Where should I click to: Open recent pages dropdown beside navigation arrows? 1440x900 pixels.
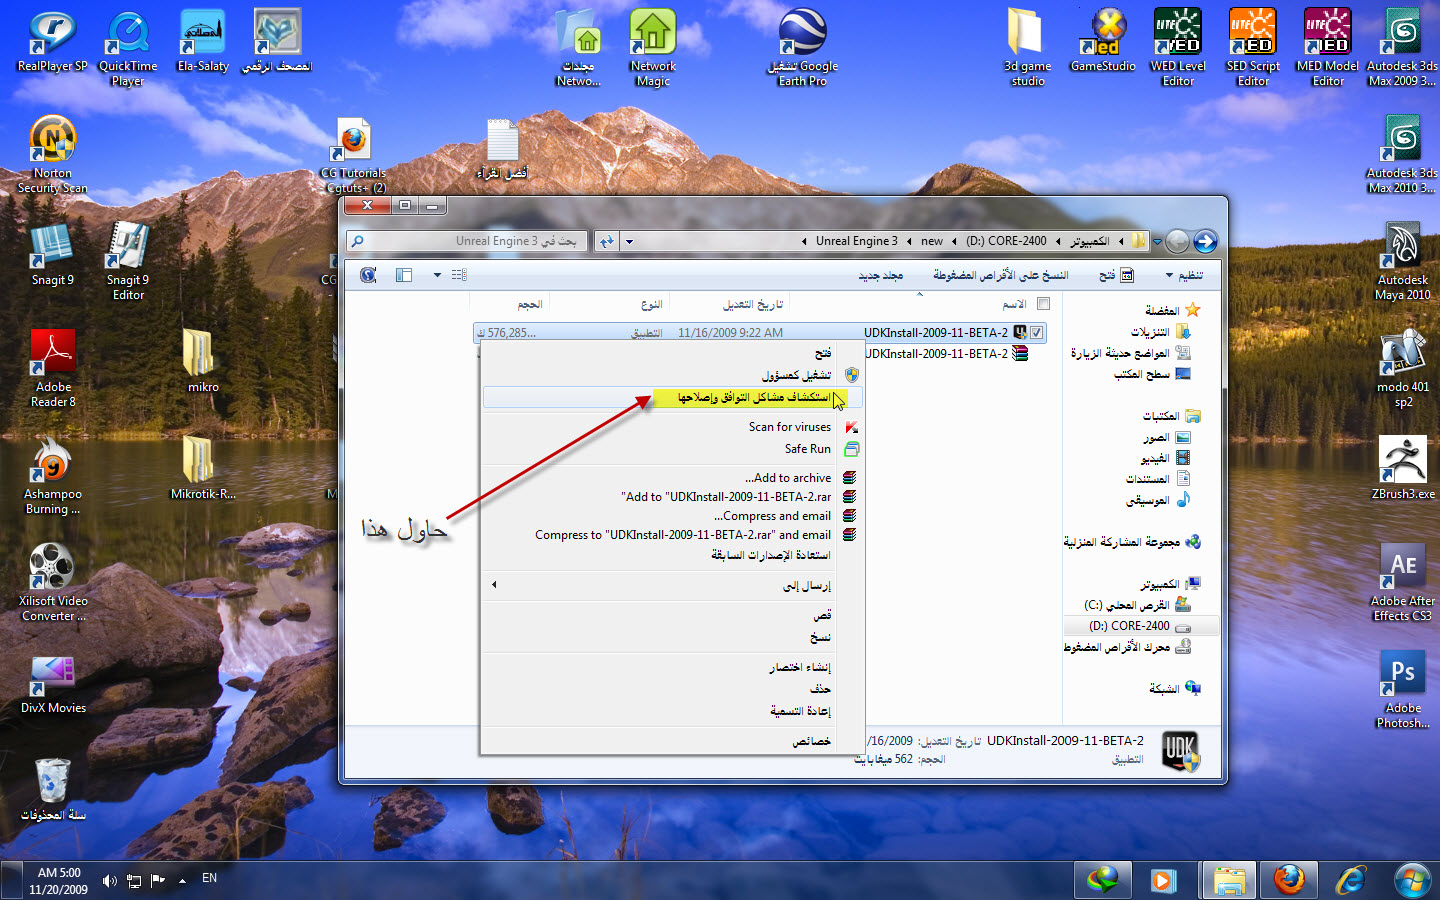point(1157,241)
